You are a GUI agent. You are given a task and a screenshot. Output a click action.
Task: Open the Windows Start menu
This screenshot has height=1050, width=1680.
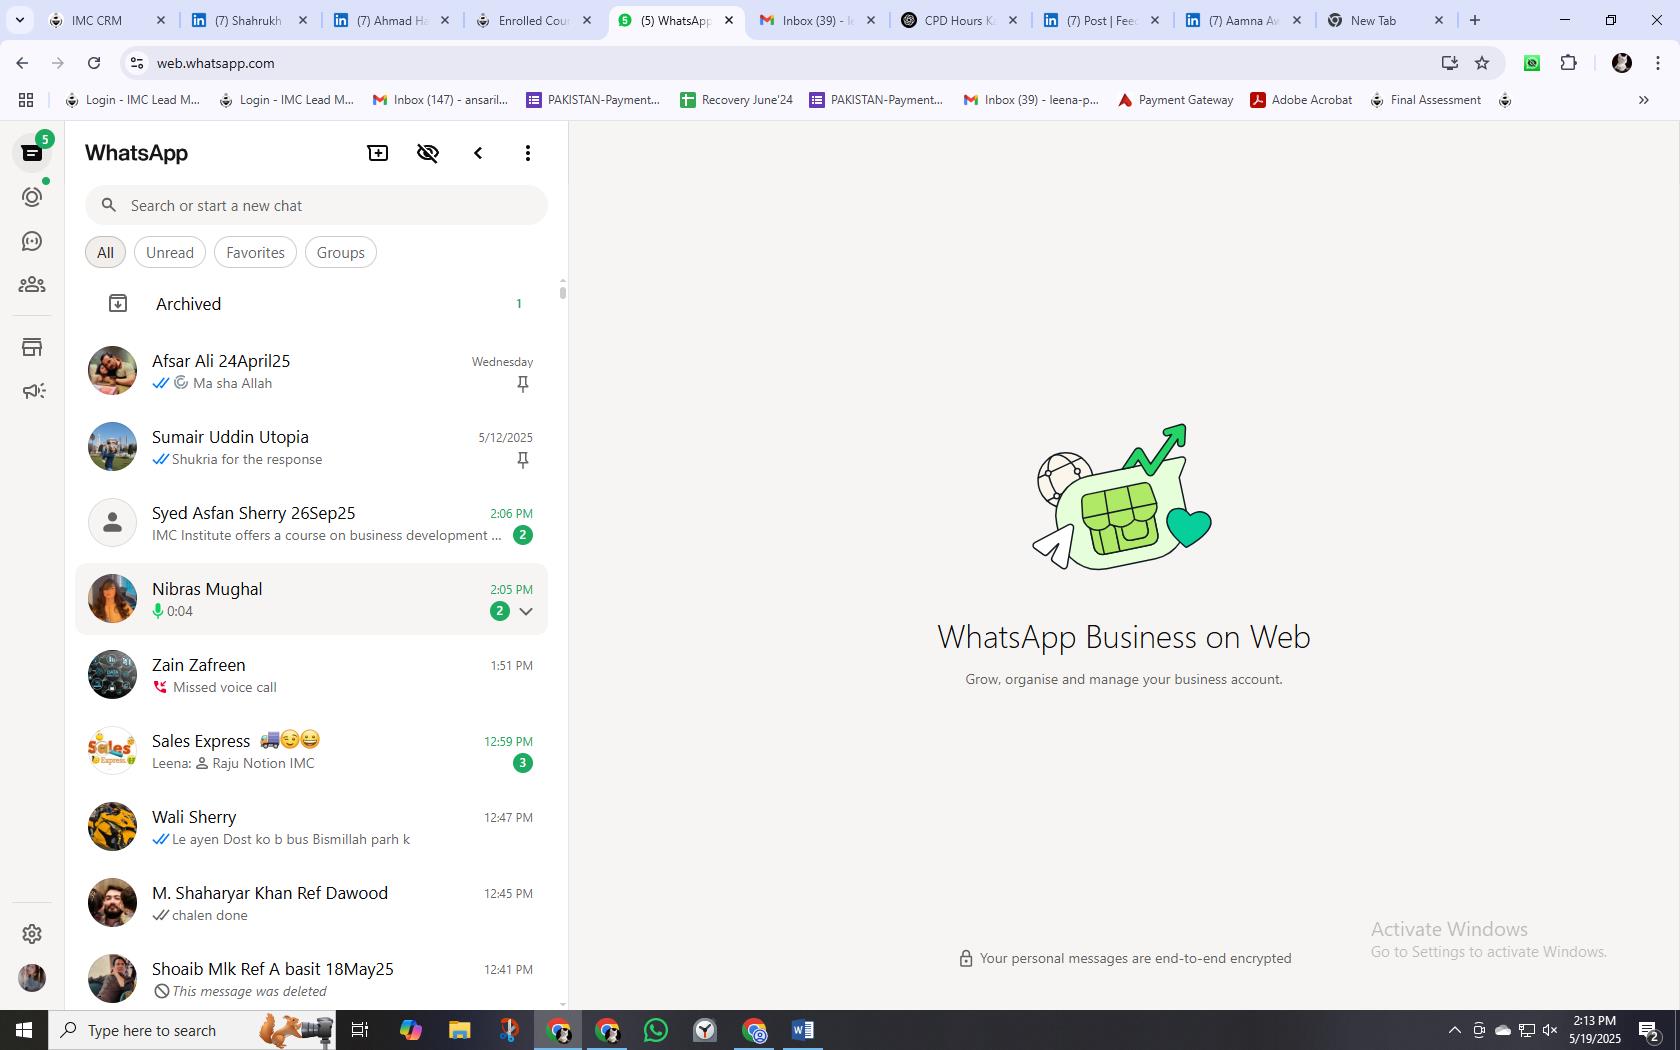24,1030
